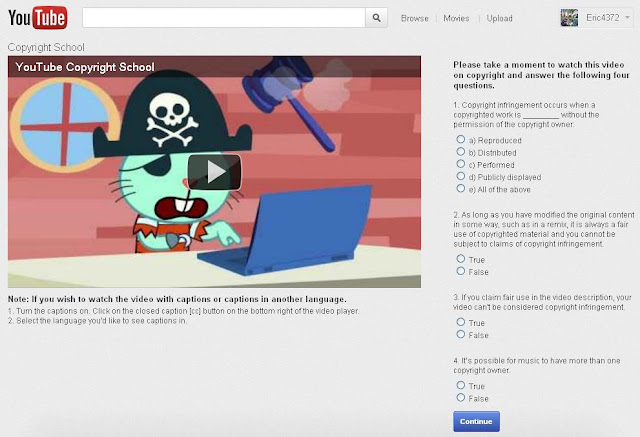Click the Eric4372 username
The image size is (640, 437).
click(x=602, y=18)
